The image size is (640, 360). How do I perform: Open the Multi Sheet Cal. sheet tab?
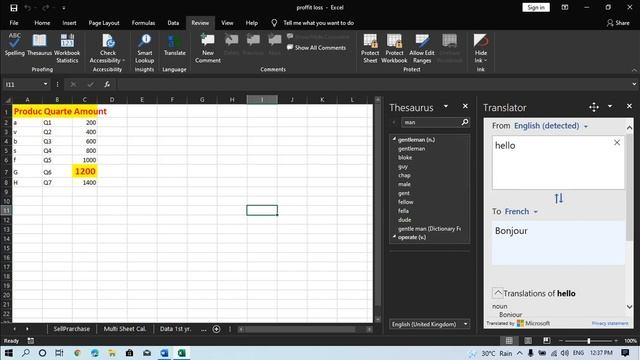click(124, 329)
